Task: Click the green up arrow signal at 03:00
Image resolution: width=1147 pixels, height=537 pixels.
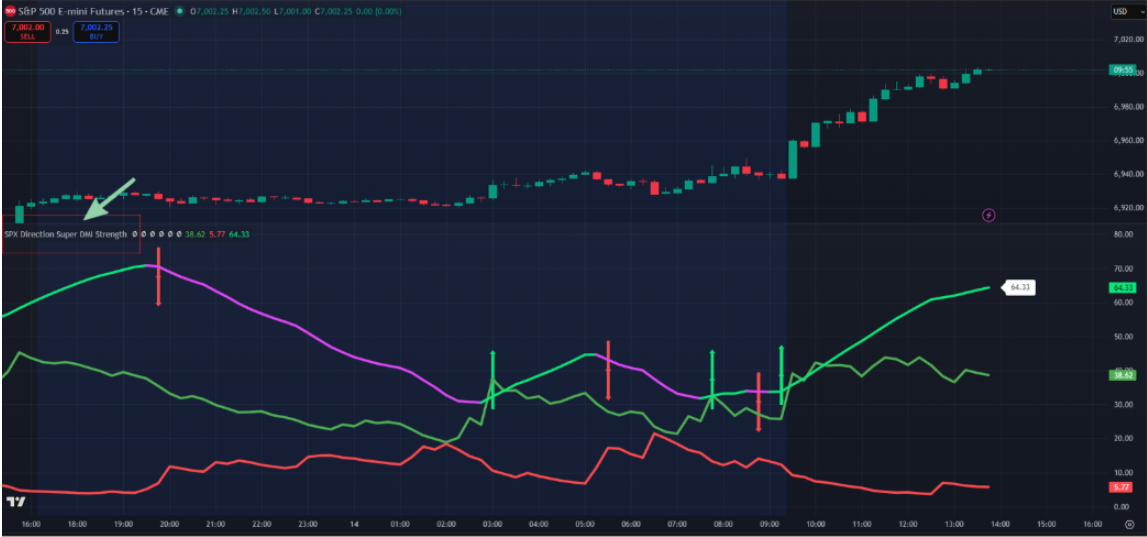Action: click(x=492, y=377)
